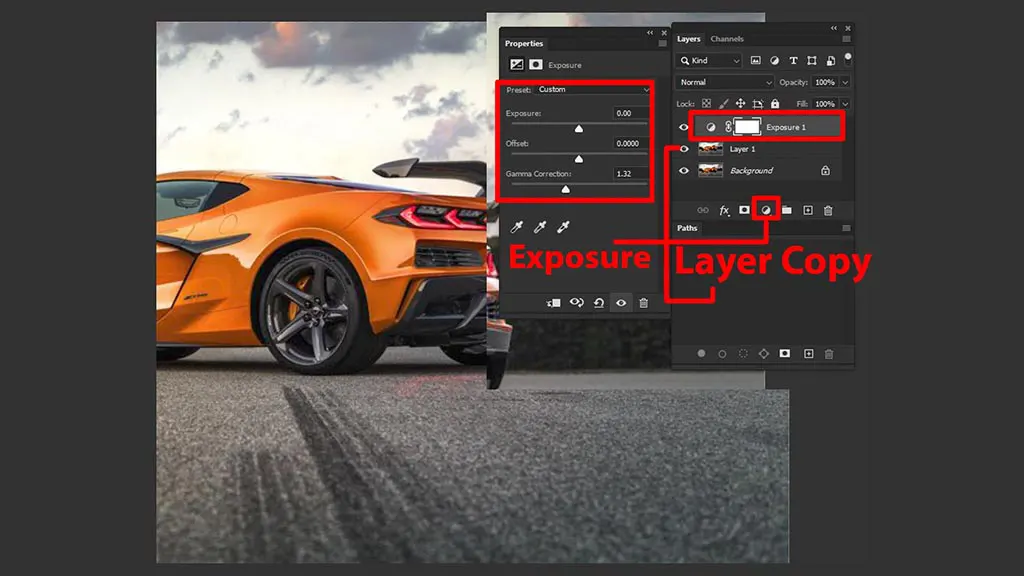Viewport: 1024px width, 576px height.
Task: Filter layers by smart objects
Action: pos(831,61)
